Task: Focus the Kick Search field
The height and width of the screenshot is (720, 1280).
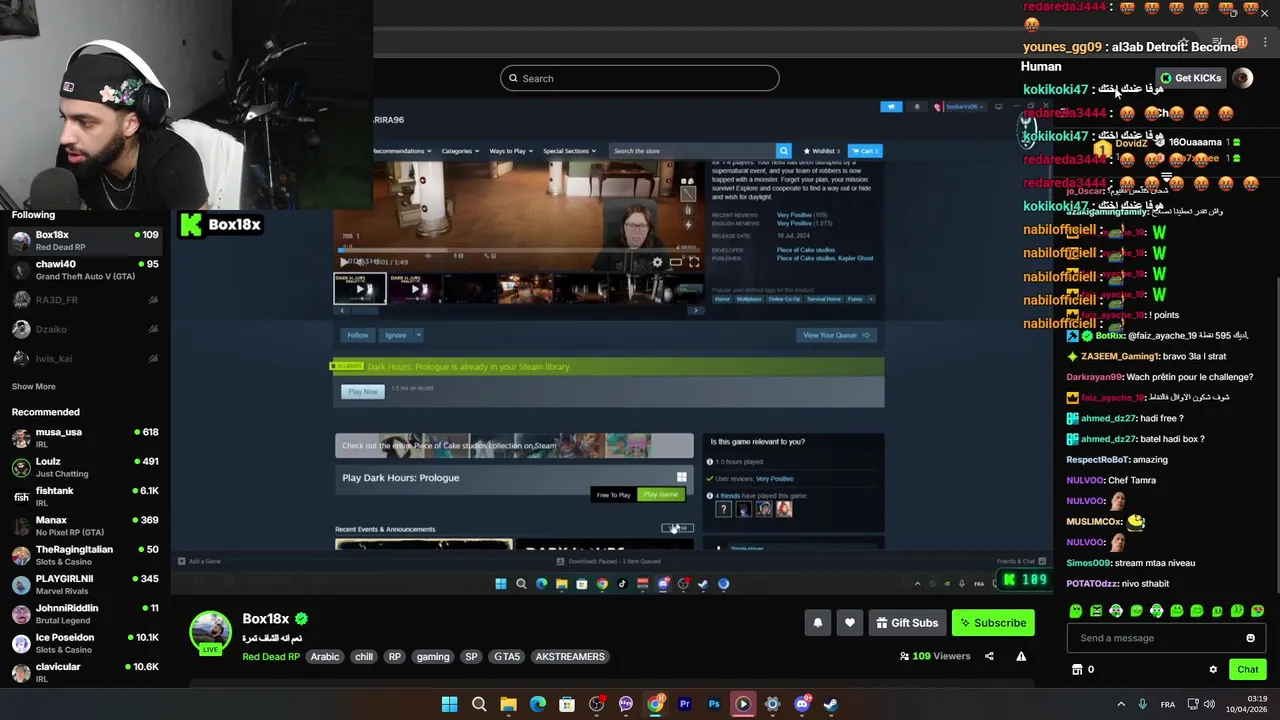Action: point(640,78)
